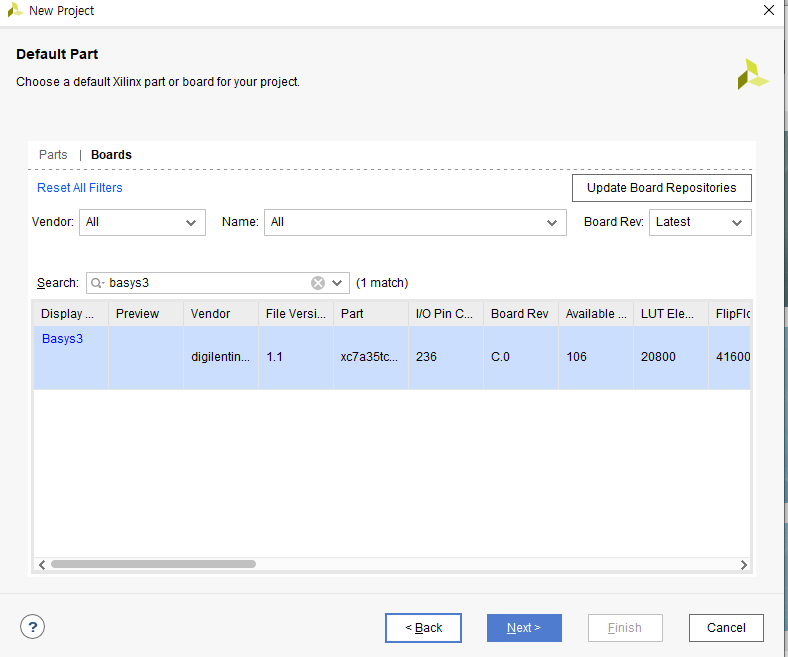Switch to the Parts tab
This screenshot has width=788, height=657.
coord(53,155)
